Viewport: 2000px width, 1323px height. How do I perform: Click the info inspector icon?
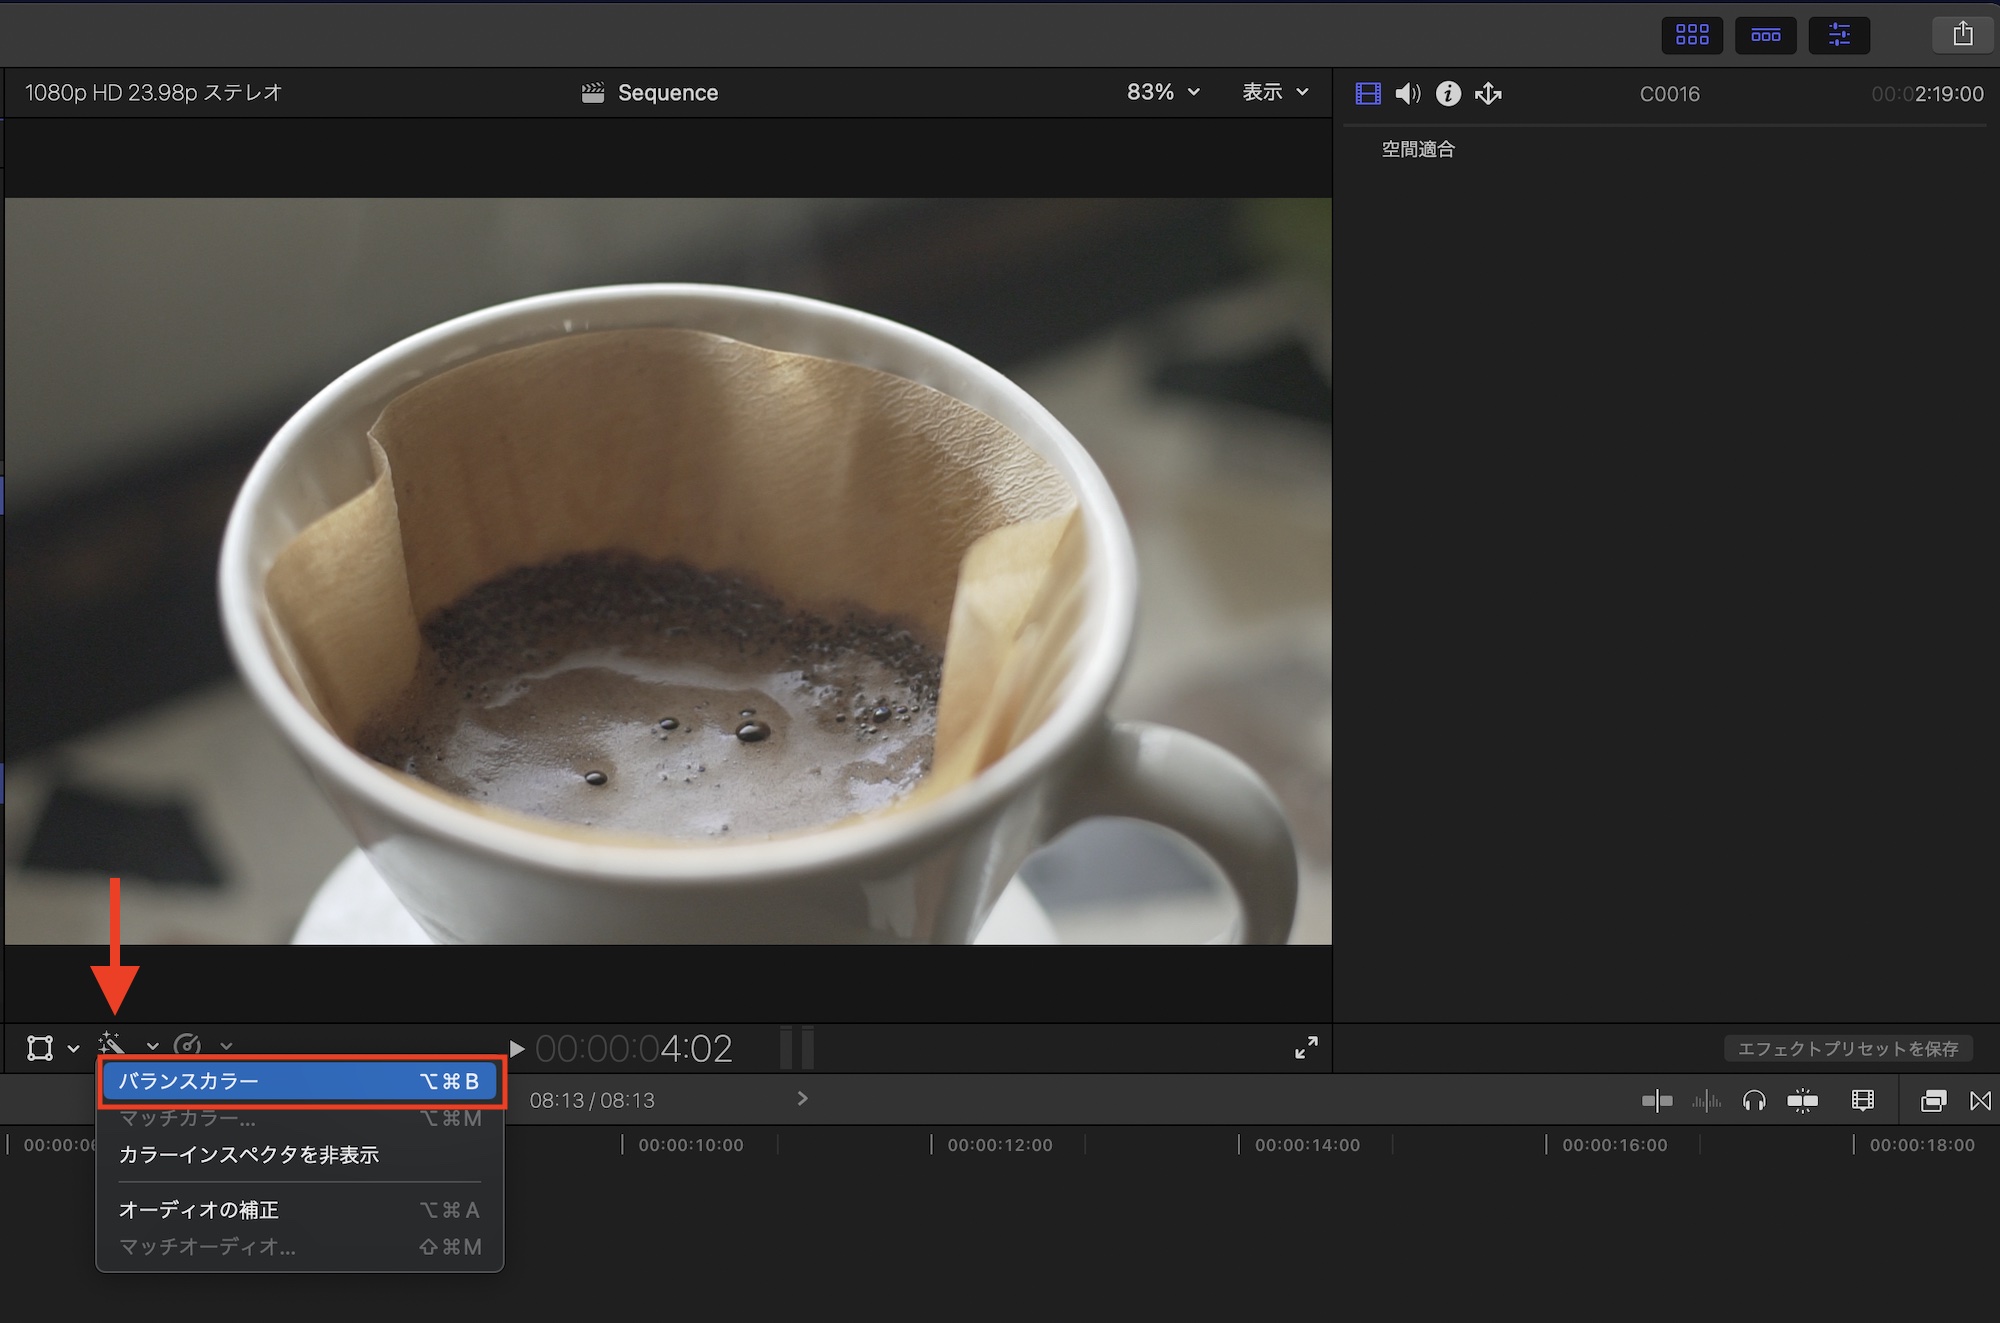tap(1448, 93)
